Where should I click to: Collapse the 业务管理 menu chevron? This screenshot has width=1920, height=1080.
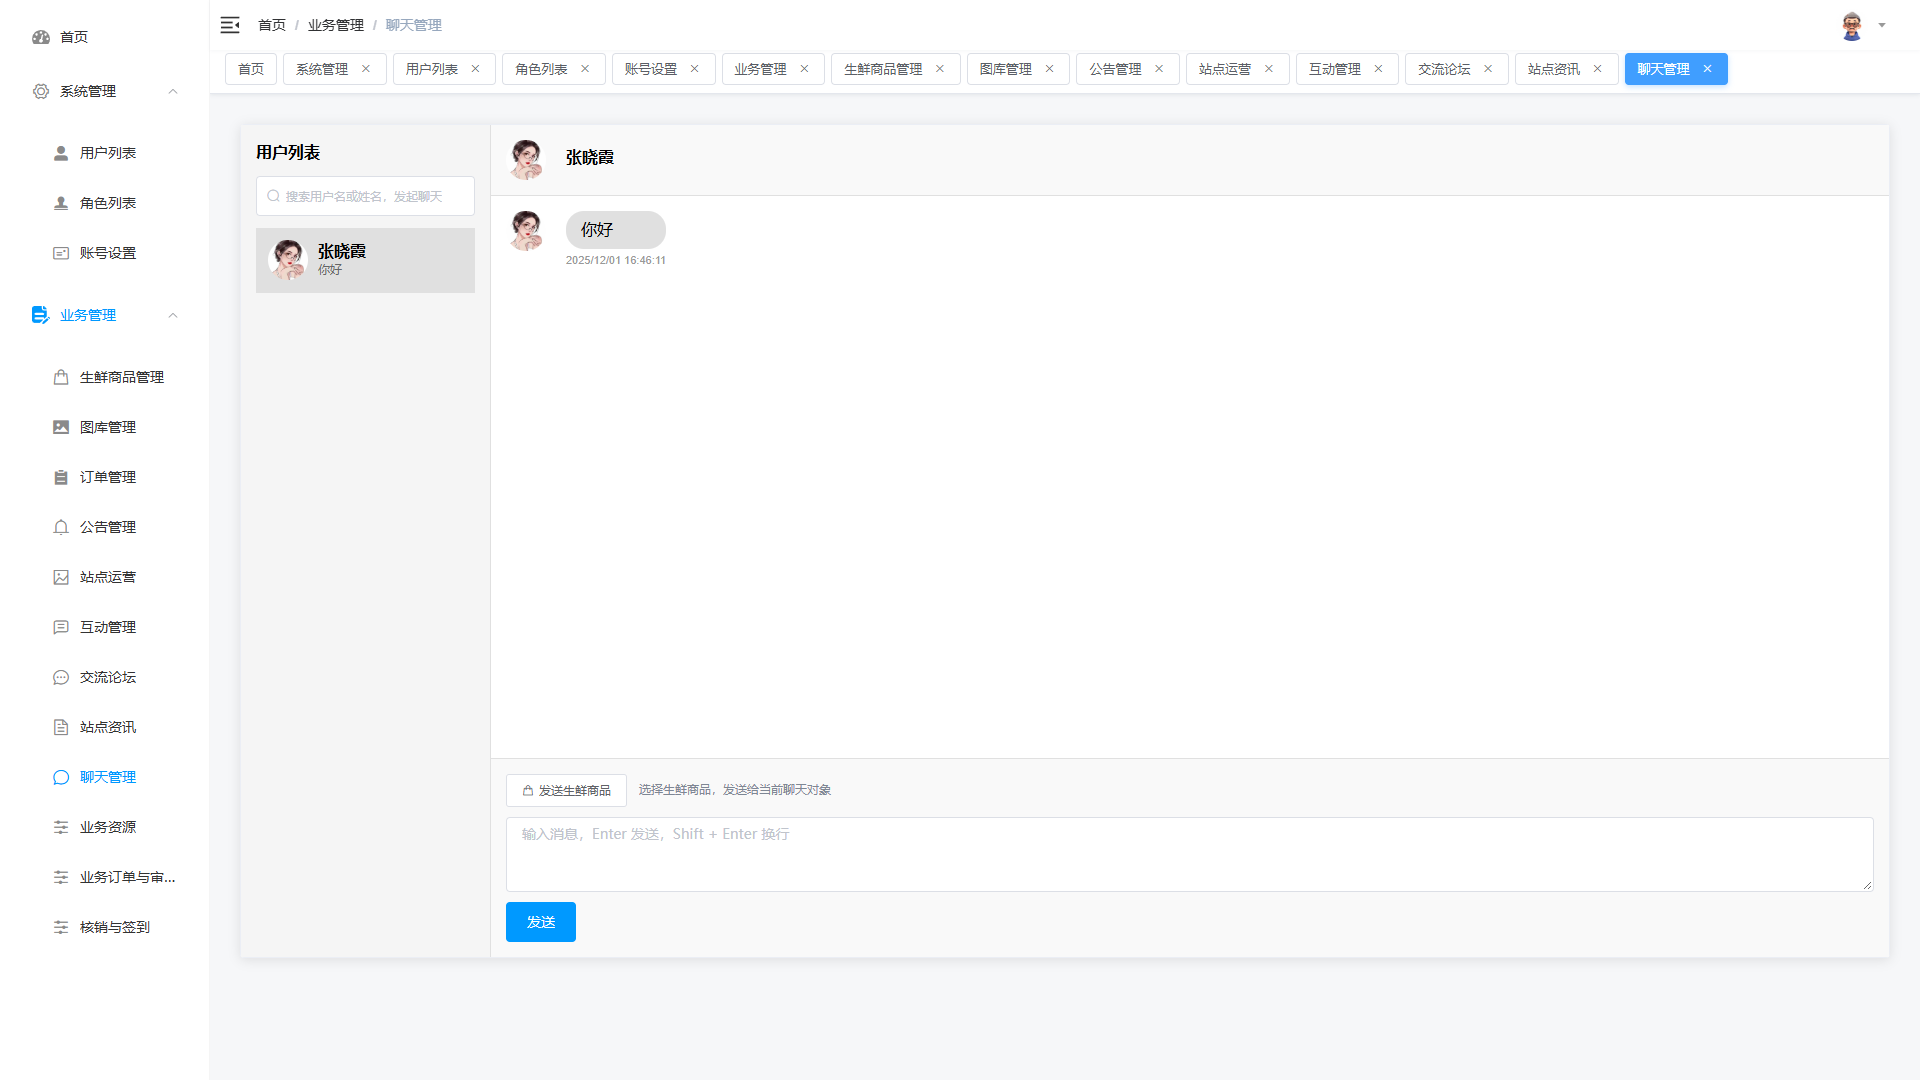click(173, 315)
